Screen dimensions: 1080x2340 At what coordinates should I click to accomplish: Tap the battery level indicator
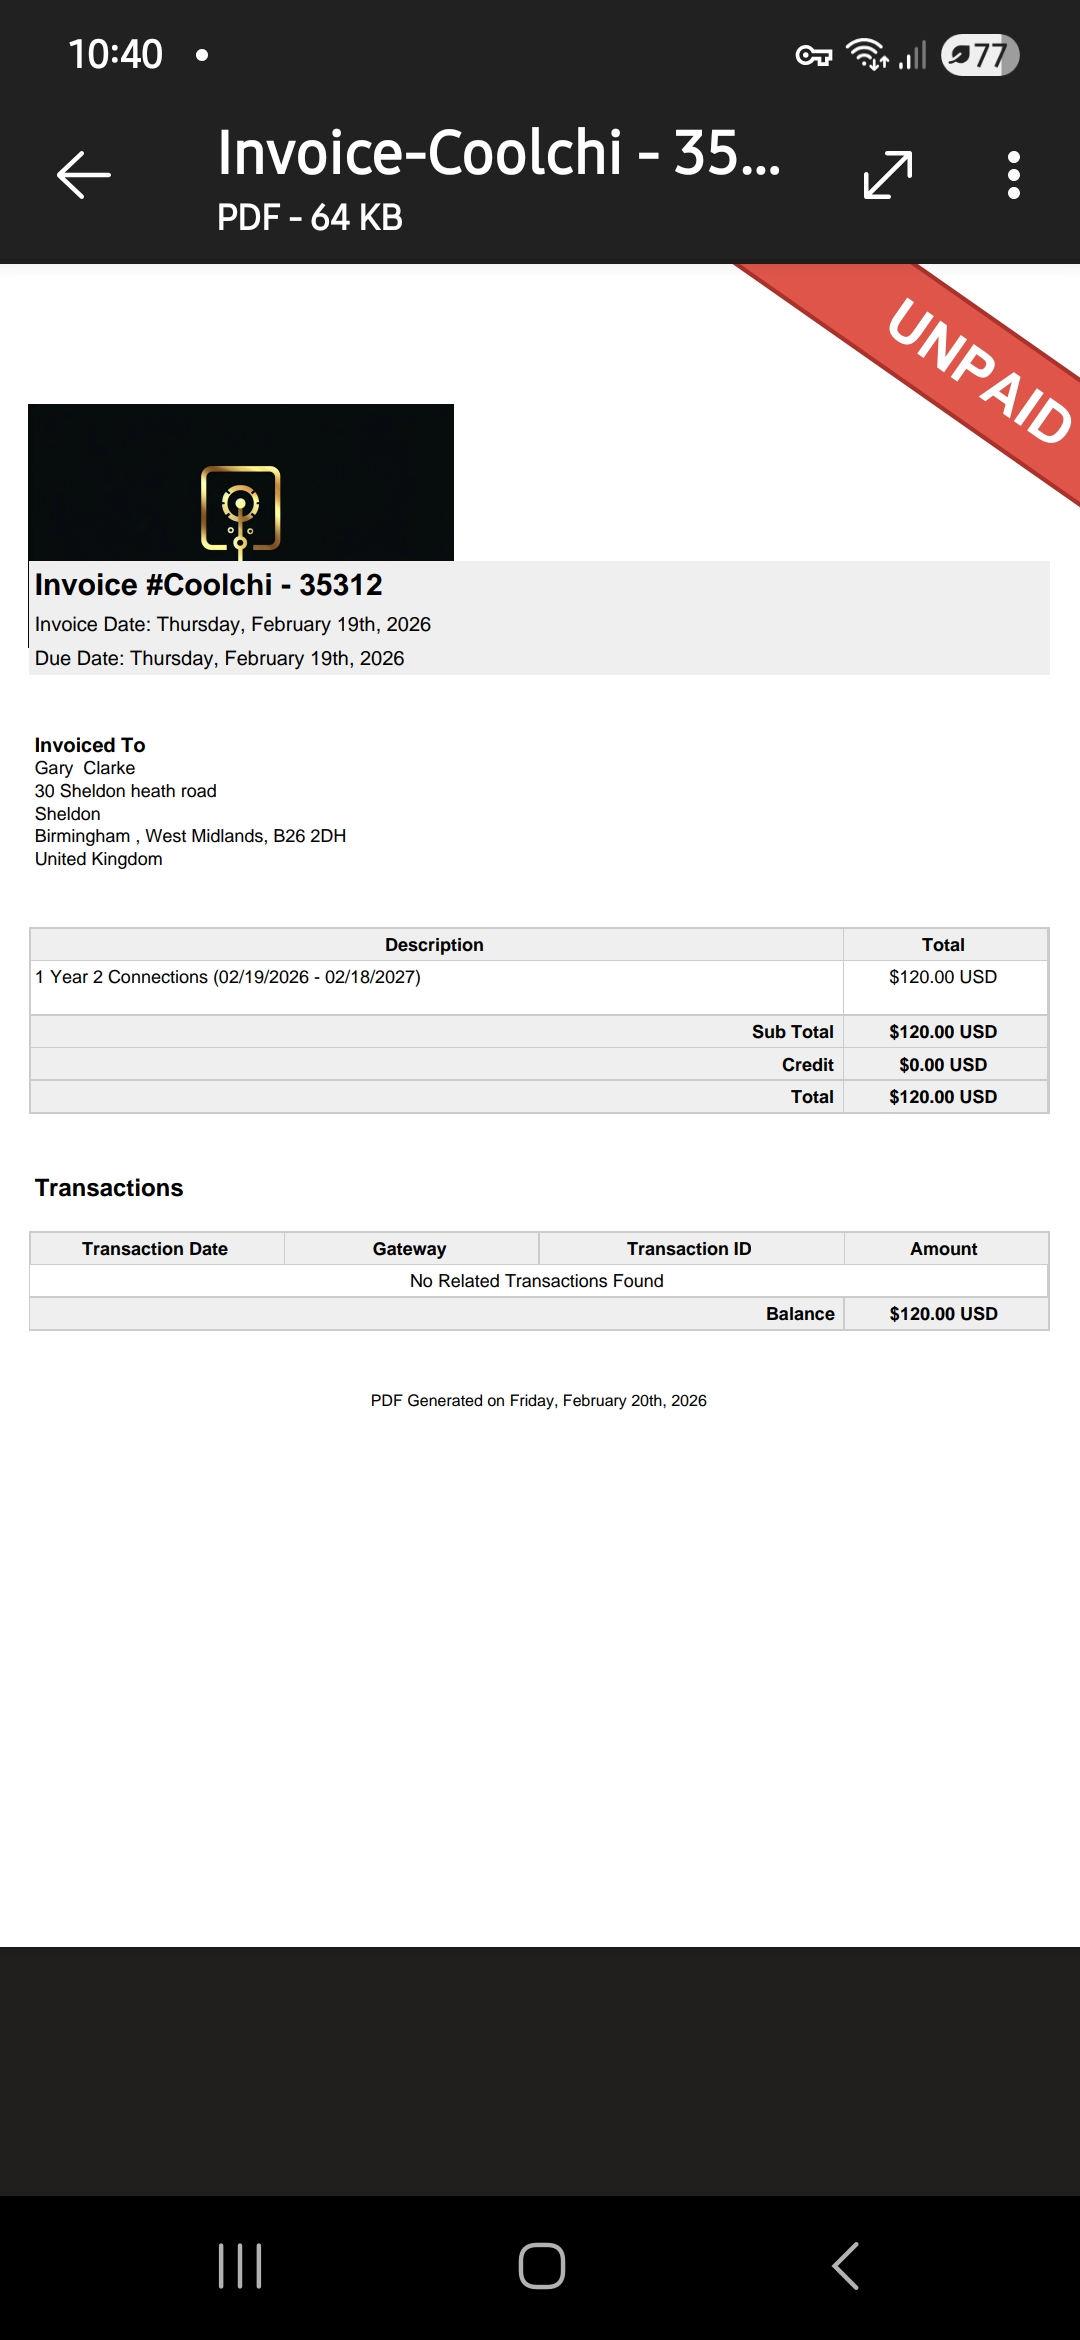click(980, 55)
